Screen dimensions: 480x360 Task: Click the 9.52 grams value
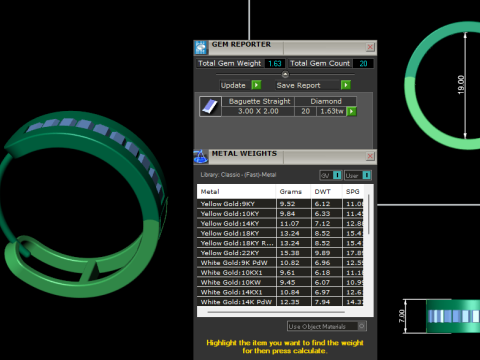(289, 204)
